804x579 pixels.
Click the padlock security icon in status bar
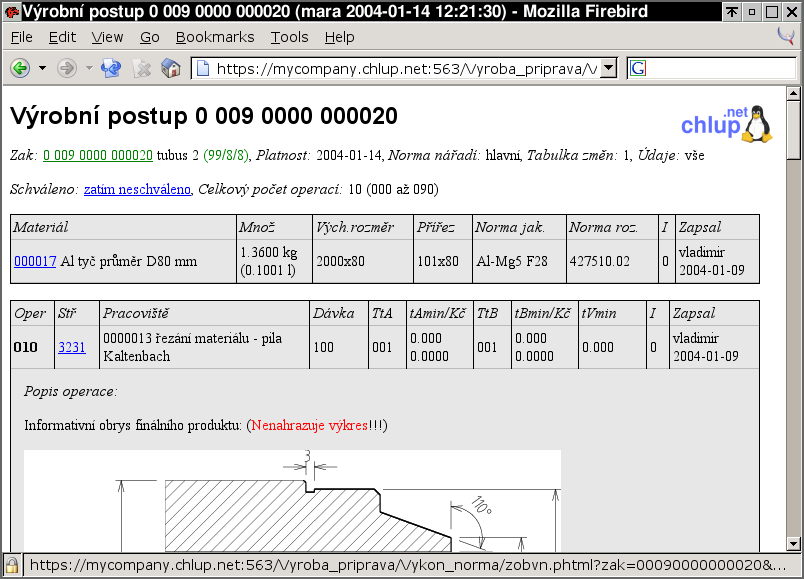12,565
